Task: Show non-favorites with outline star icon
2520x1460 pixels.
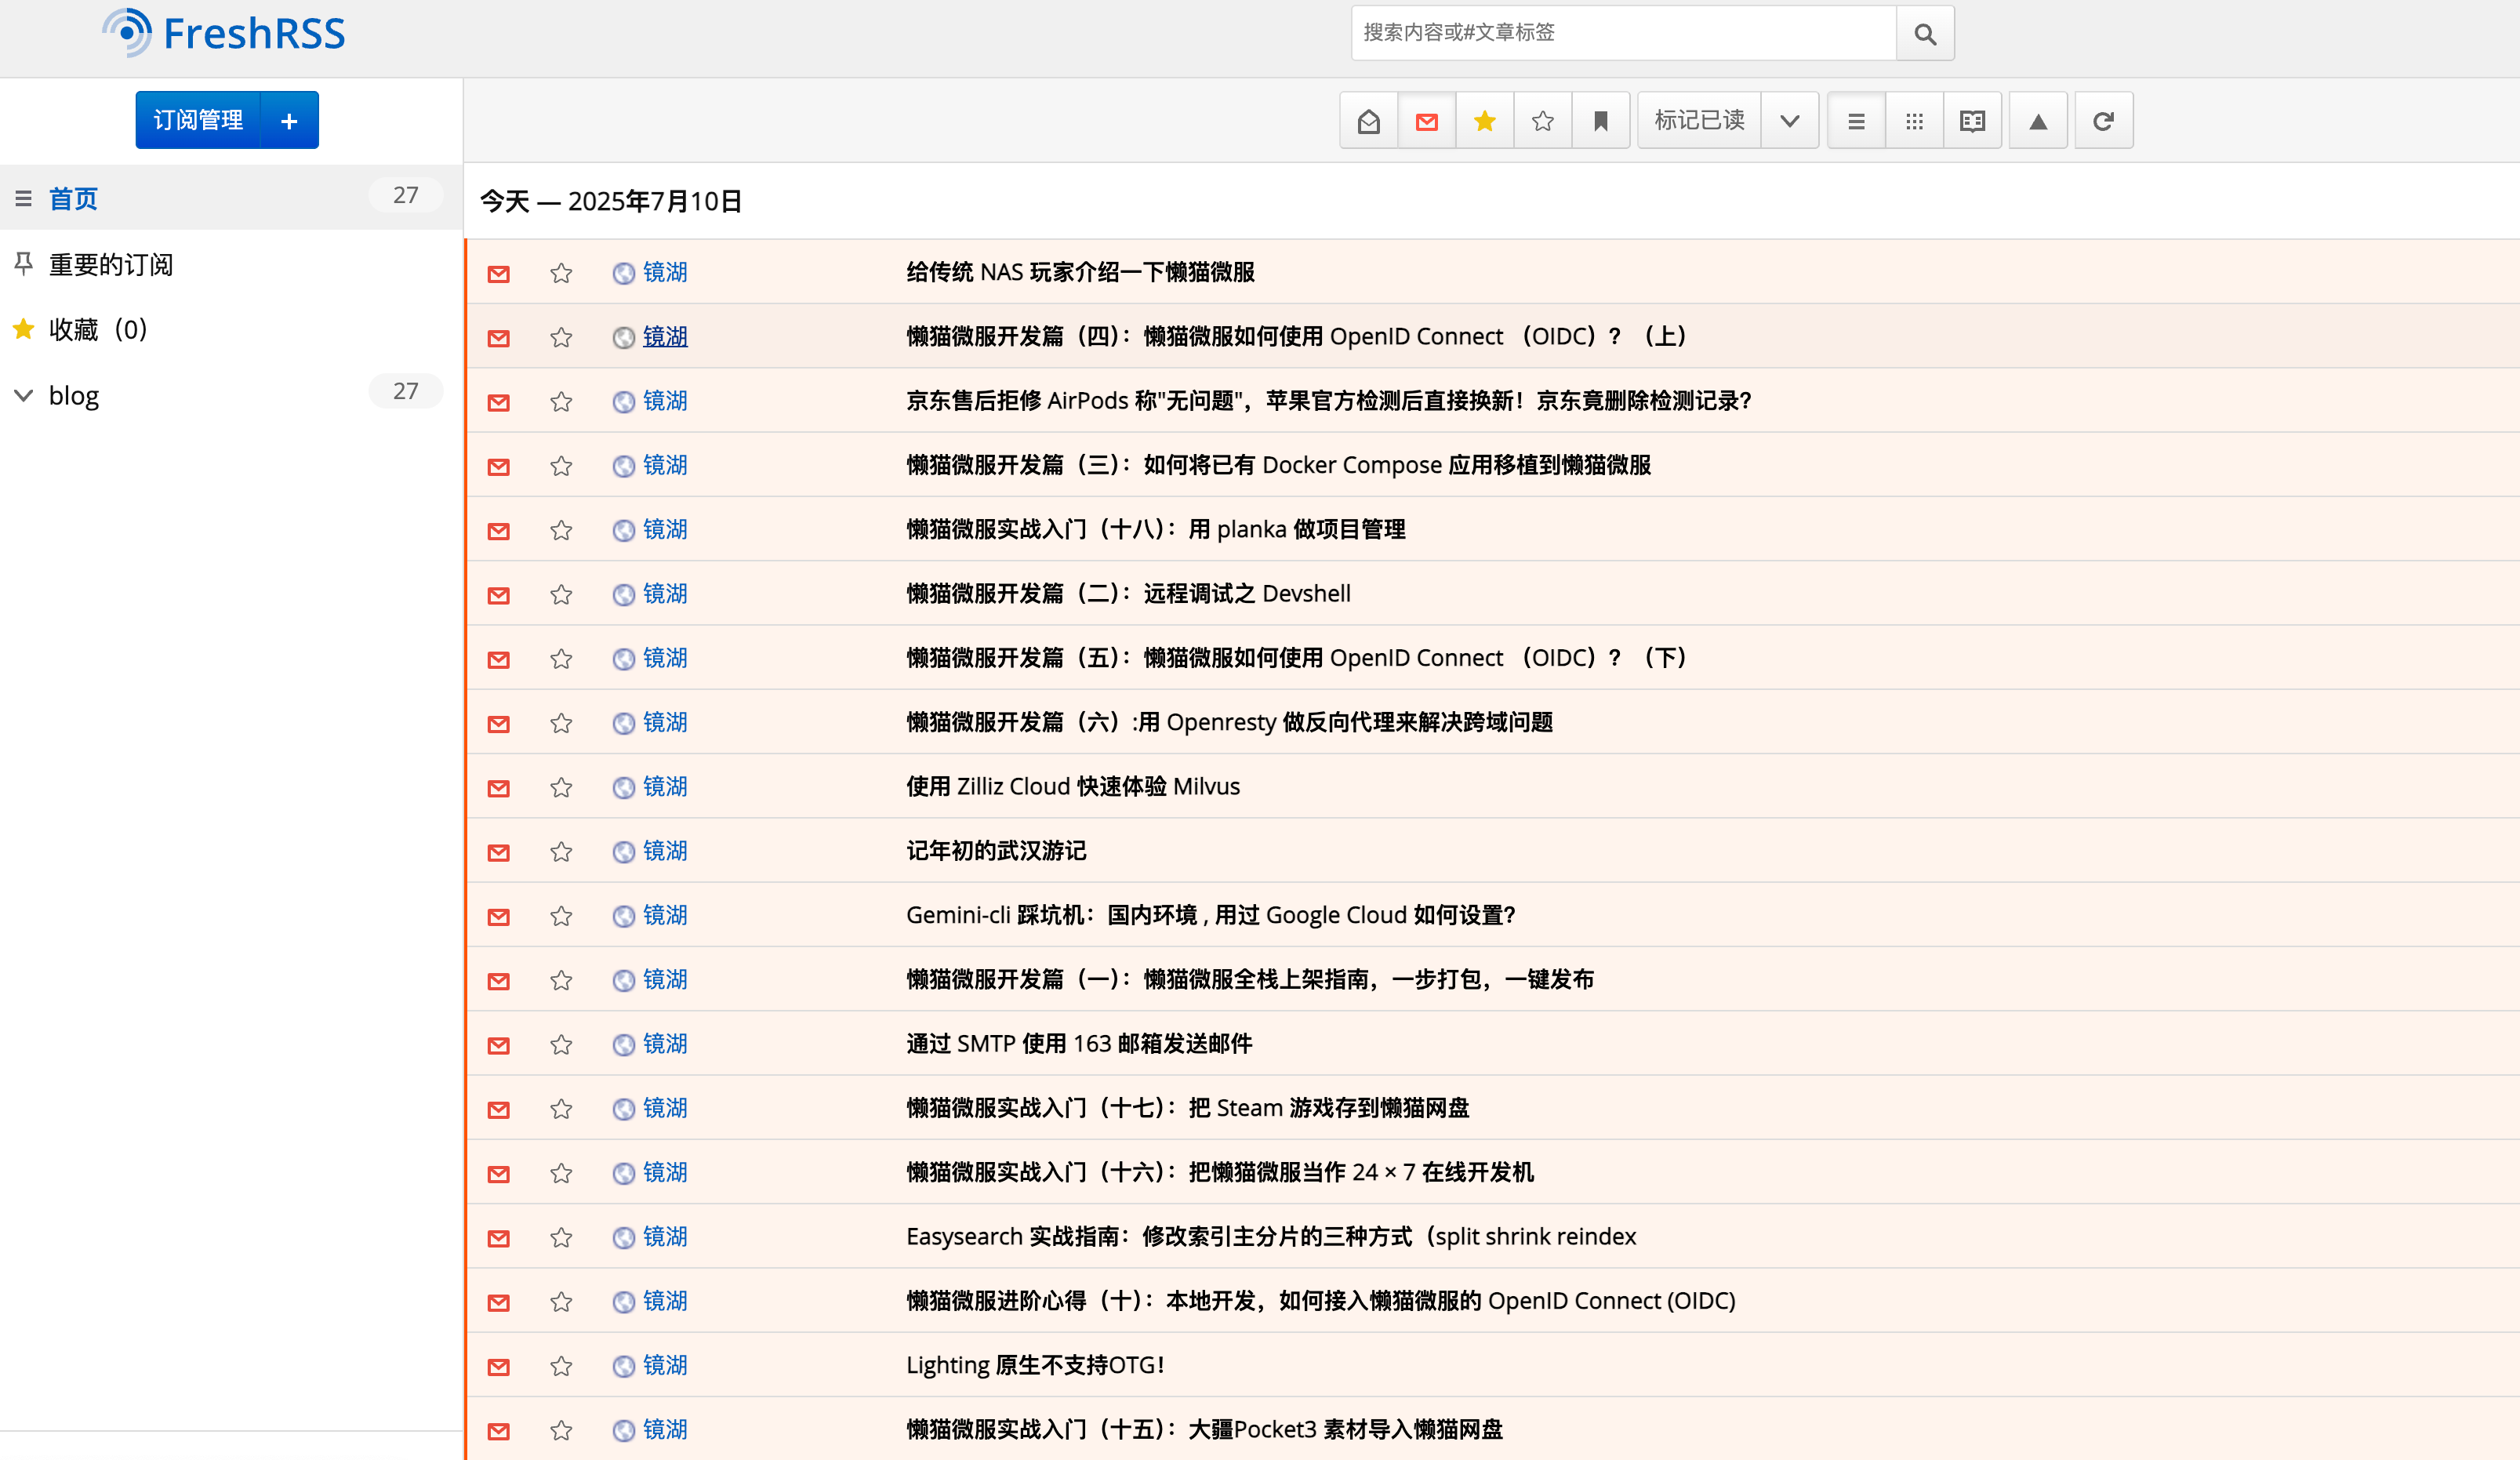Action: (1543, 121)
